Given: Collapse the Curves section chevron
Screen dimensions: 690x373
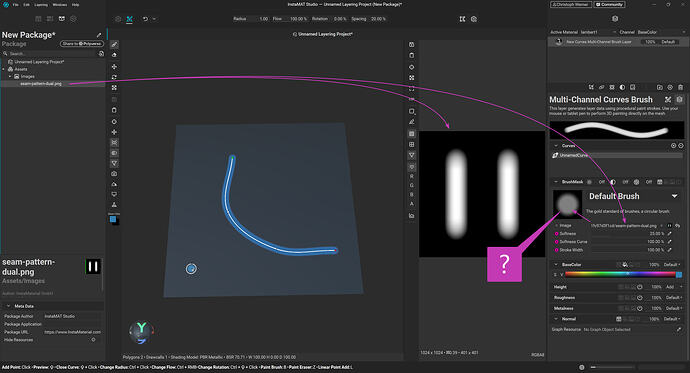Looking at the screenshot, I should tap(556, 146).
